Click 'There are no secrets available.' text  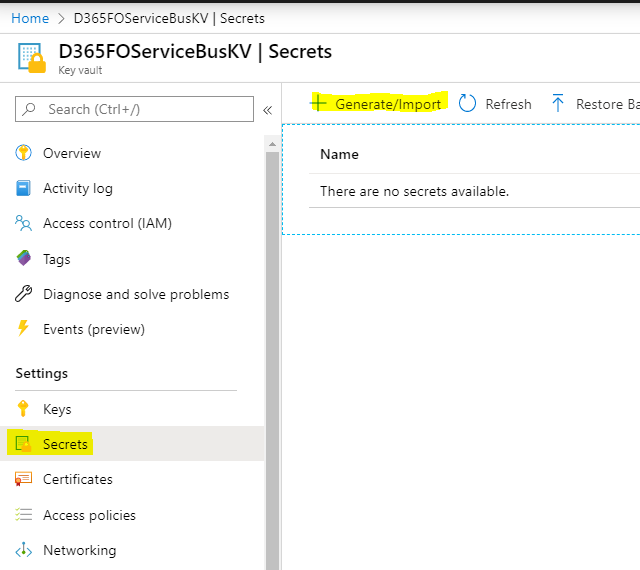pos(414,191)
